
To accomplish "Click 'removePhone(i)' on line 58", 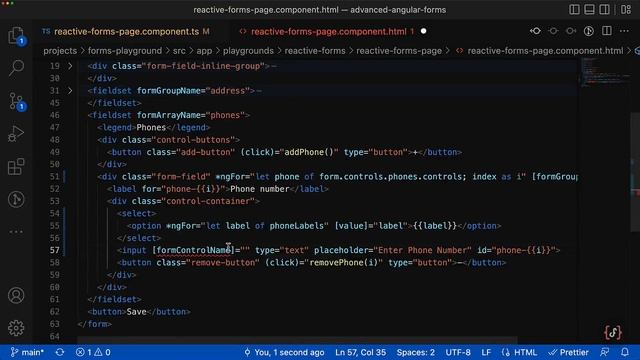I will pos(344,262).
